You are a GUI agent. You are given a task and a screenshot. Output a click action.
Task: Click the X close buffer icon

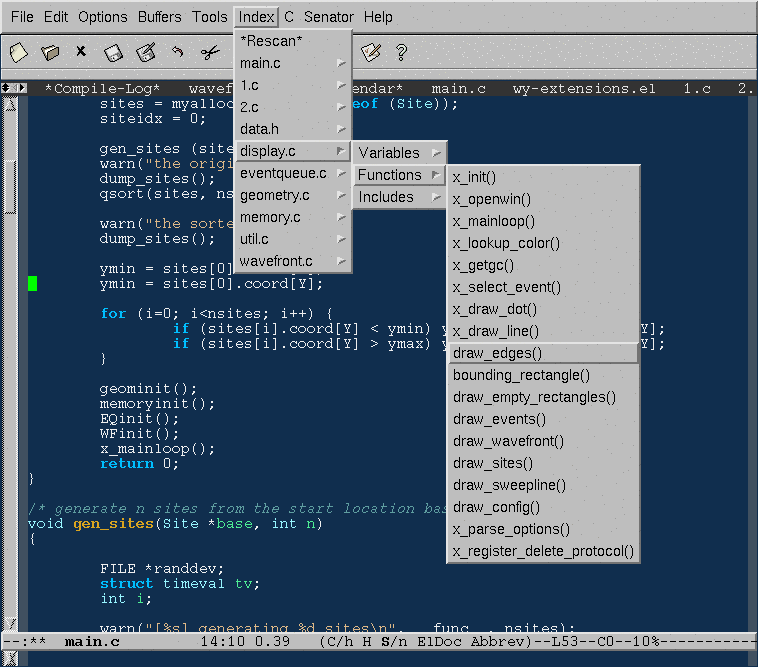pyautogui.click(x=81, y=52)
